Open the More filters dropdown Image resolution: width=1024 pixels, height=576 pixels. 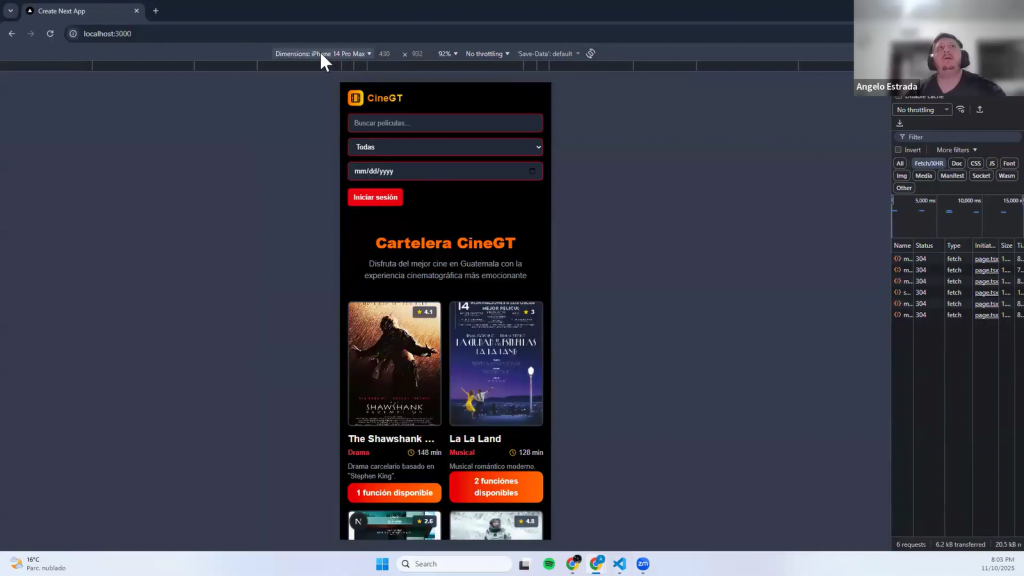tap(956, 150)
